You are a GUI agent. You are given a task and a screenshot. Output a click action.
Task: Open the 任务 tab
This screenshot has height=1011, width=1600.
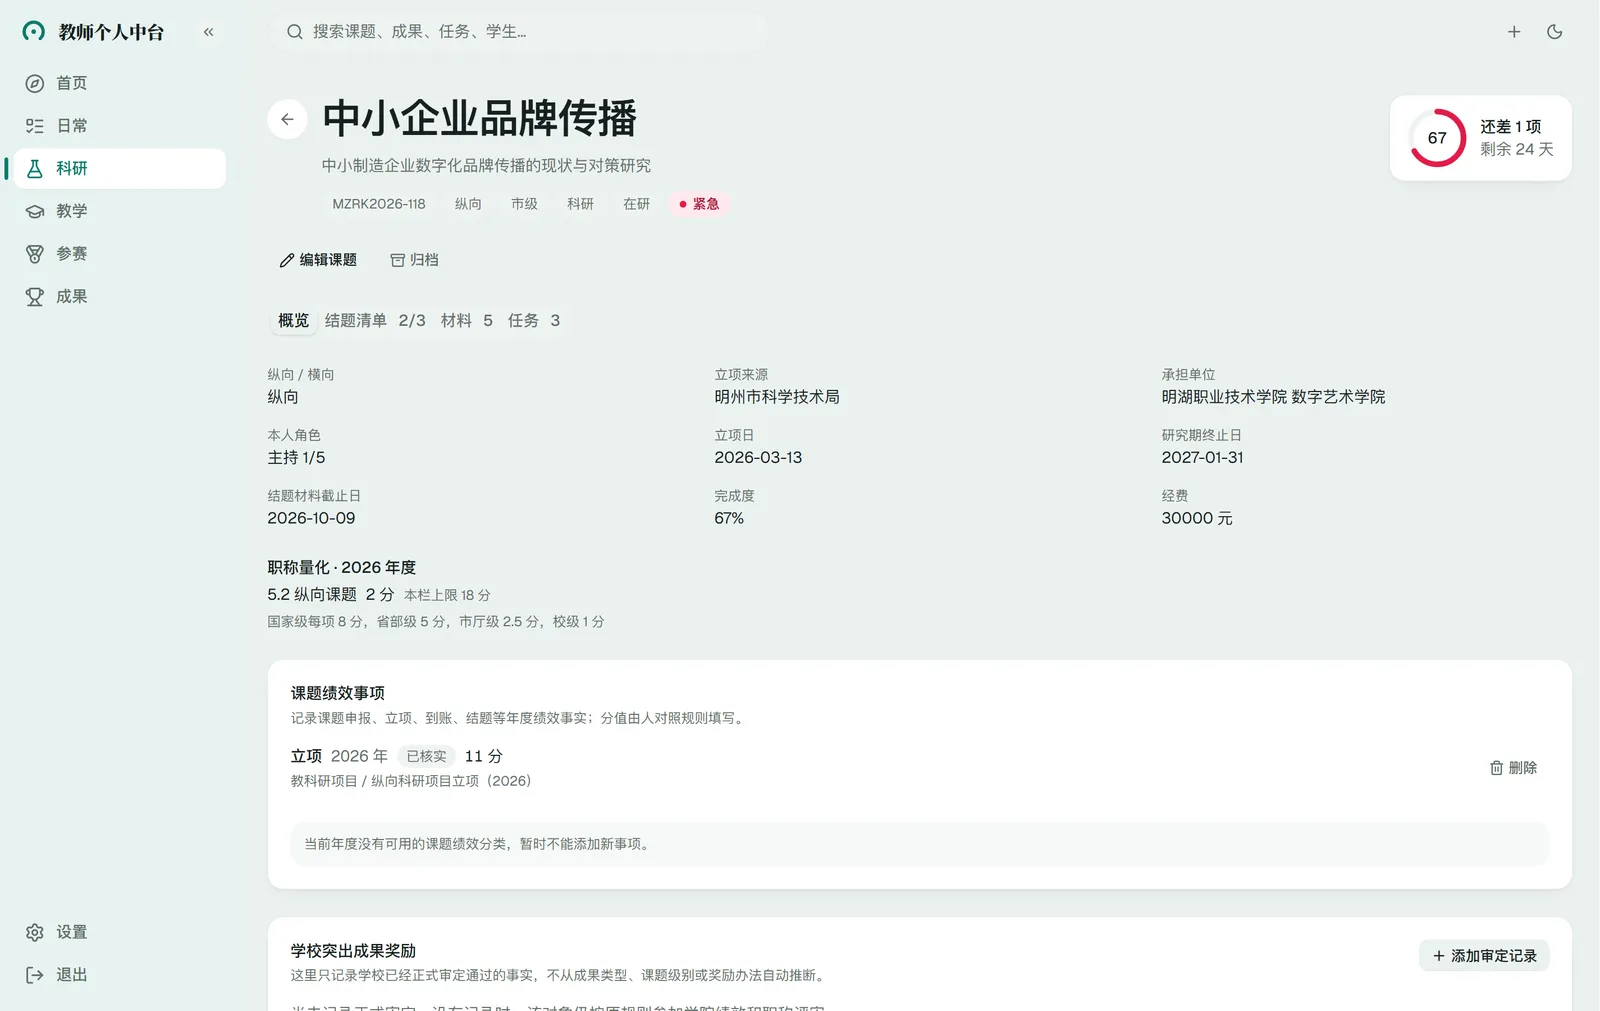pos(534,321)
